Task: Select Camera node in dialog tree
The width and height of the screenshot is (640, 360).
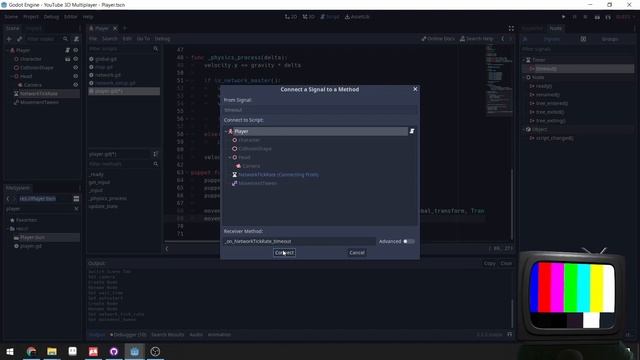Action: (x=251, y=166)
